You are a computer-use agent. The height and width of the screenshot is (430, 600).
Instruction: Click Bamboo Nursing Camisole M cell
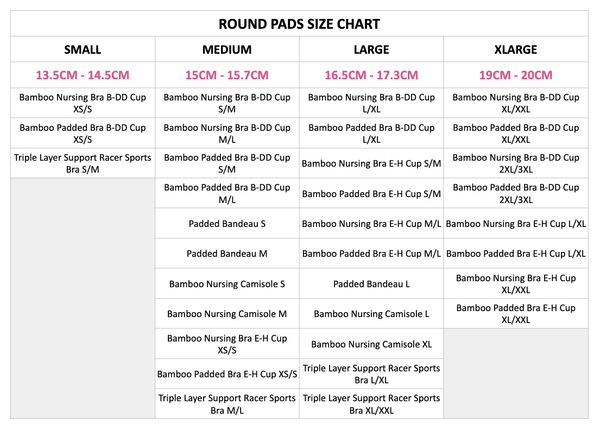click(x=227, y=314)
